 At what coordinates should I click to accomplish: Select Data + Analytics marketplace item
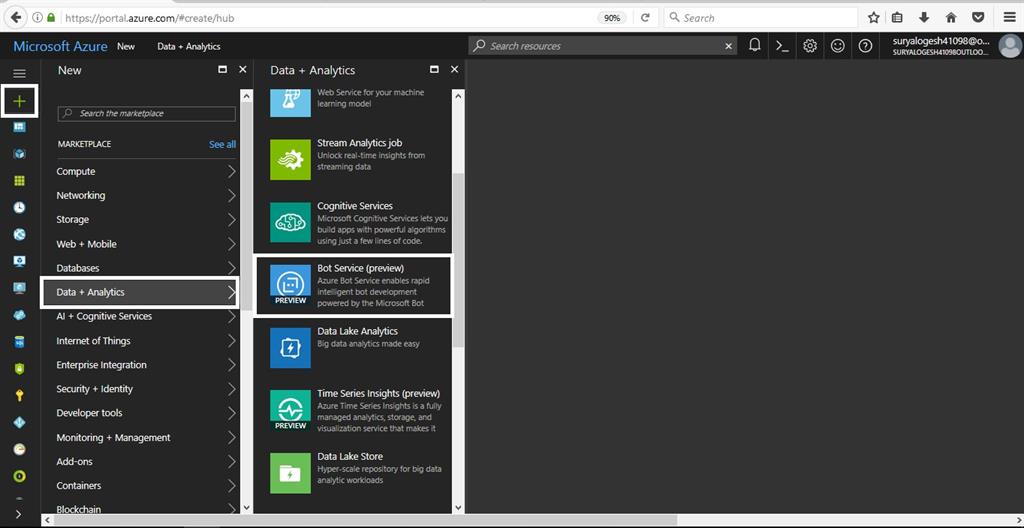tap(140, 292)
